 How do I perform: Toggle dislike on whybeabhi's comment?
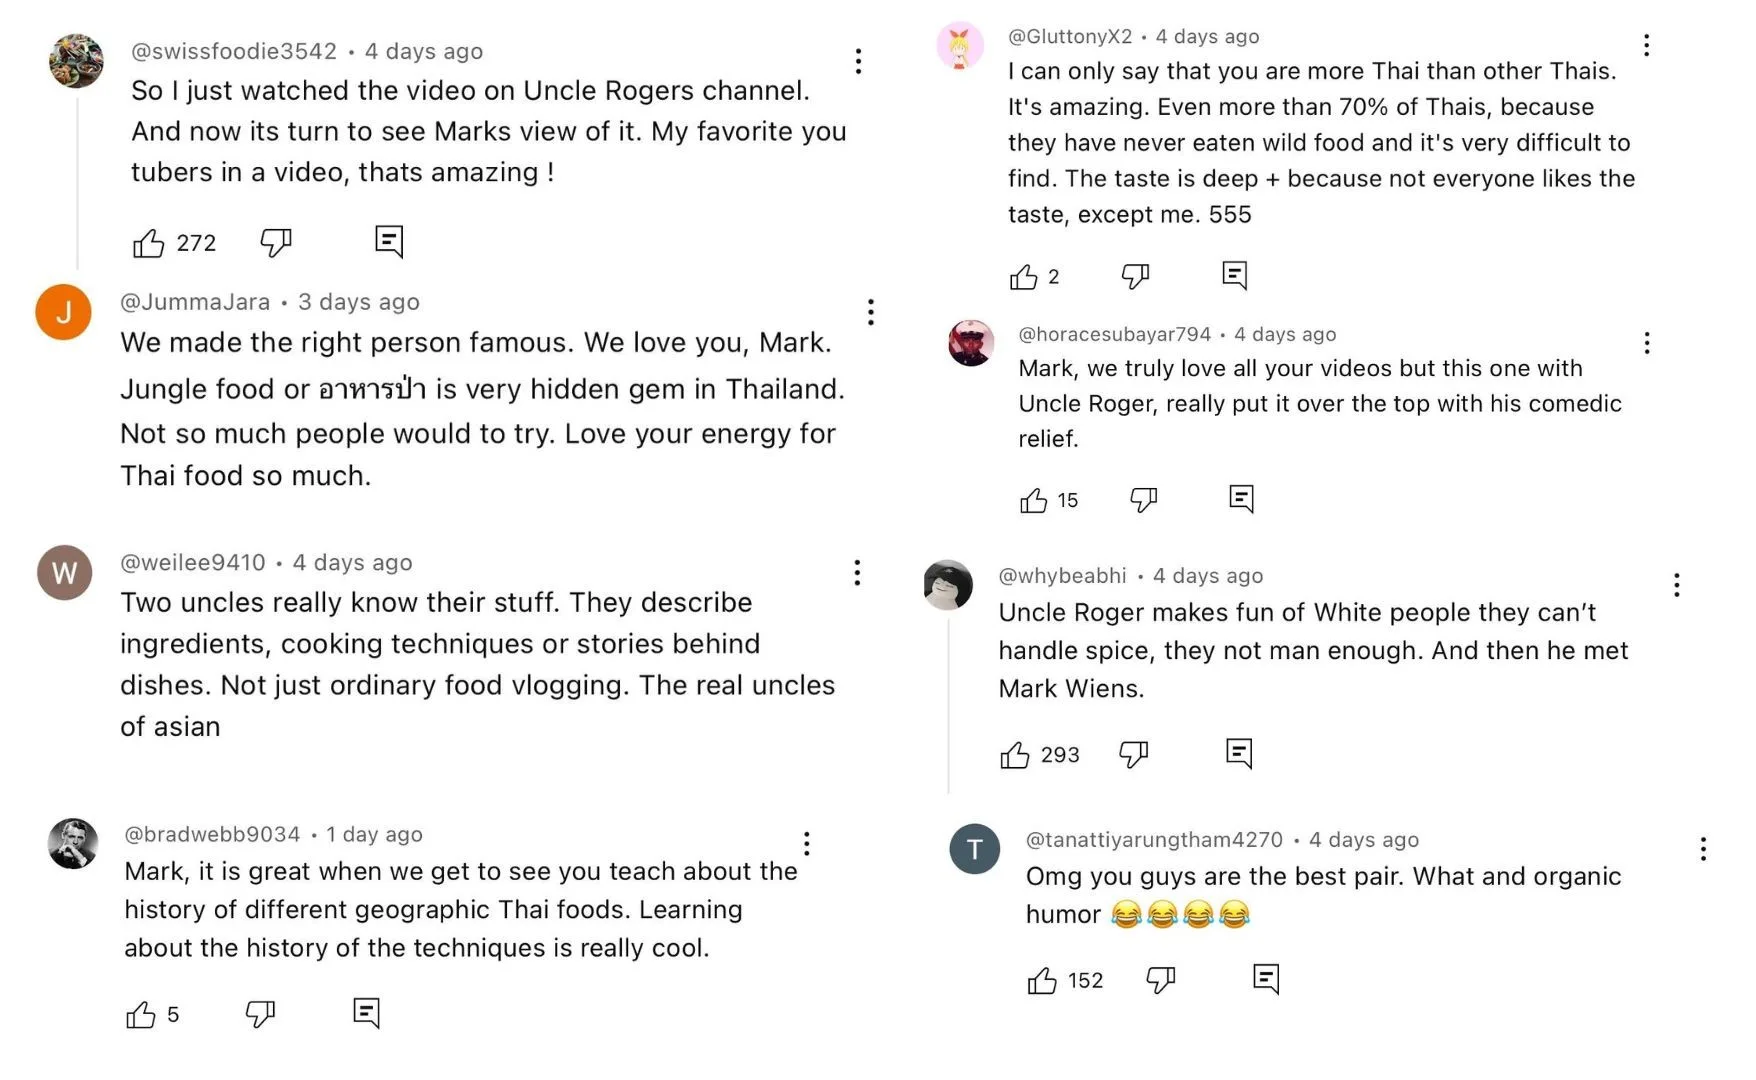[x=1133, y=754]
